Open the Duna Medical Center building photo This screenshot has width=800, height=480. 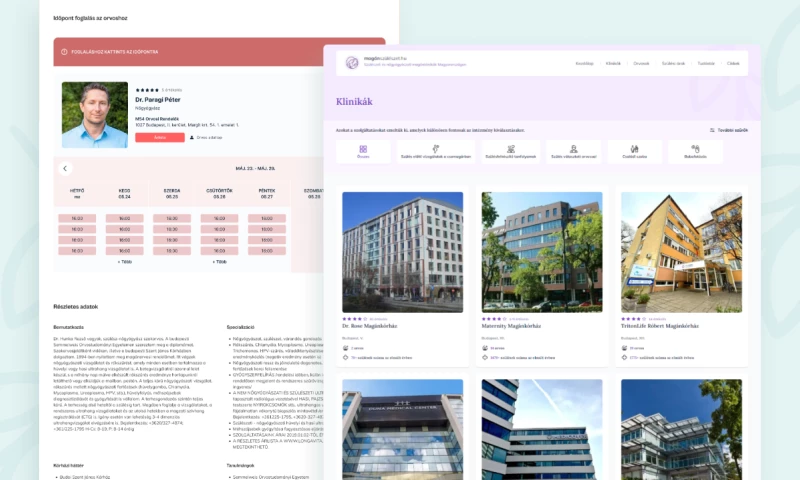click(x=403, y=429)
